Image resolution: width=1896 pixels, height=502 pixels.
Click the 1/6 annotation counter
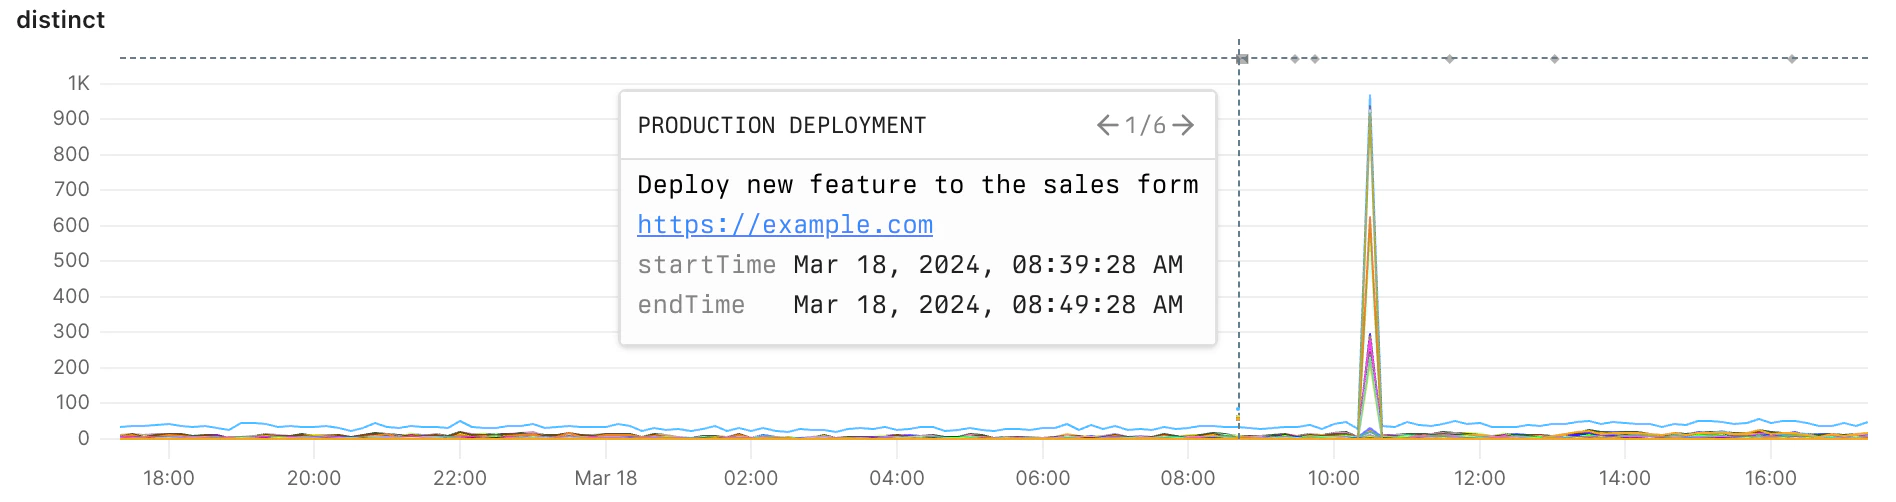tap(1145, 125)
